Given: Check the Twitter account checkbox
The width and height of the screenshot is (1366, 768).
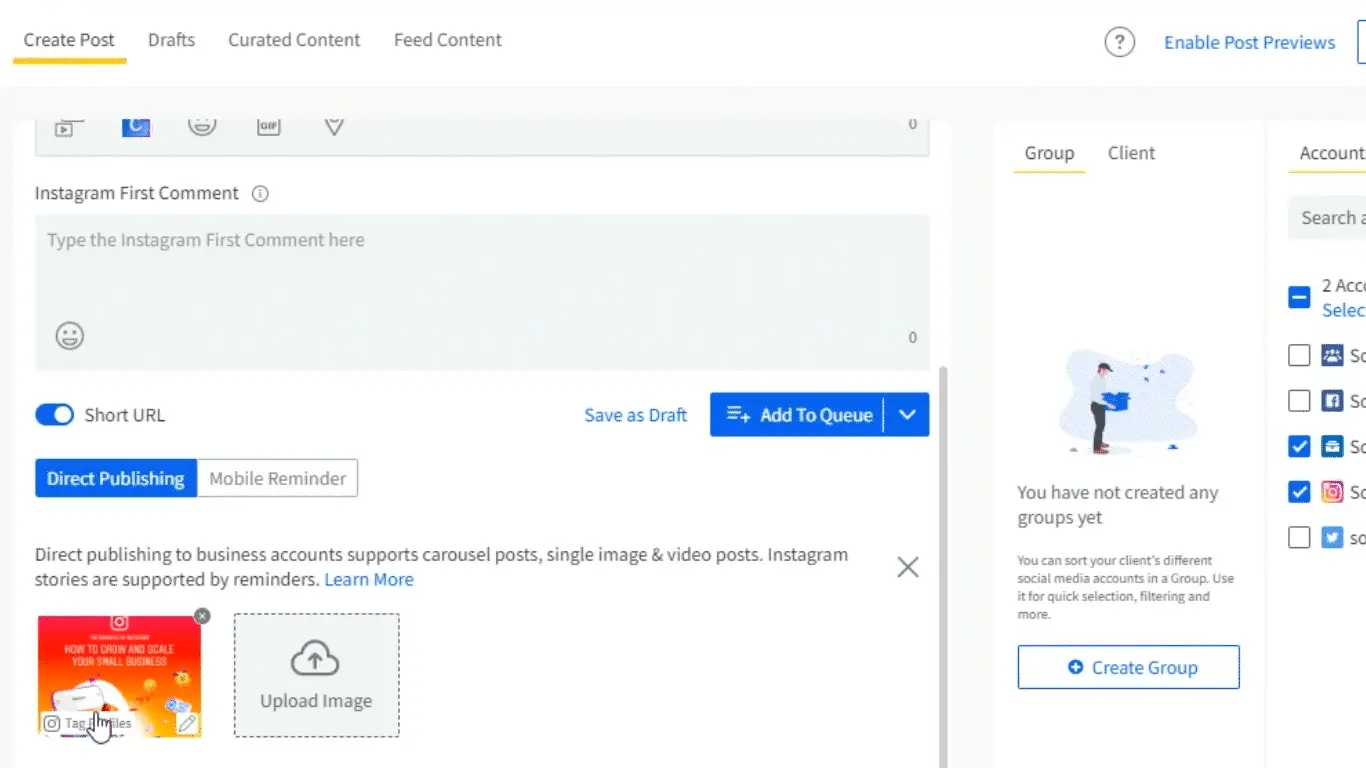Looking at the screenshot, I should 1299,538.
